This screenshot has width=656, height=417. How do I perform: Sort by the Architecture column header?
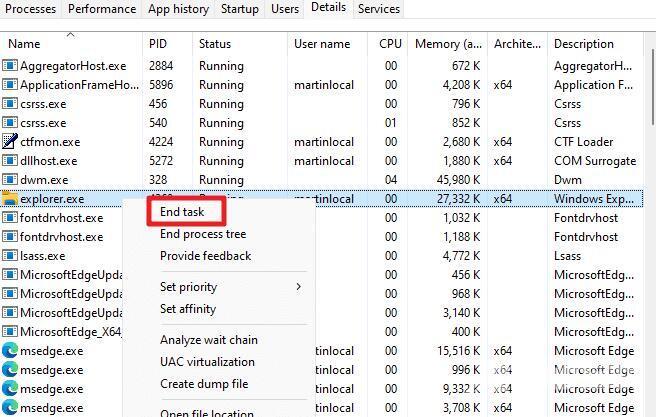tap(517, 44)
